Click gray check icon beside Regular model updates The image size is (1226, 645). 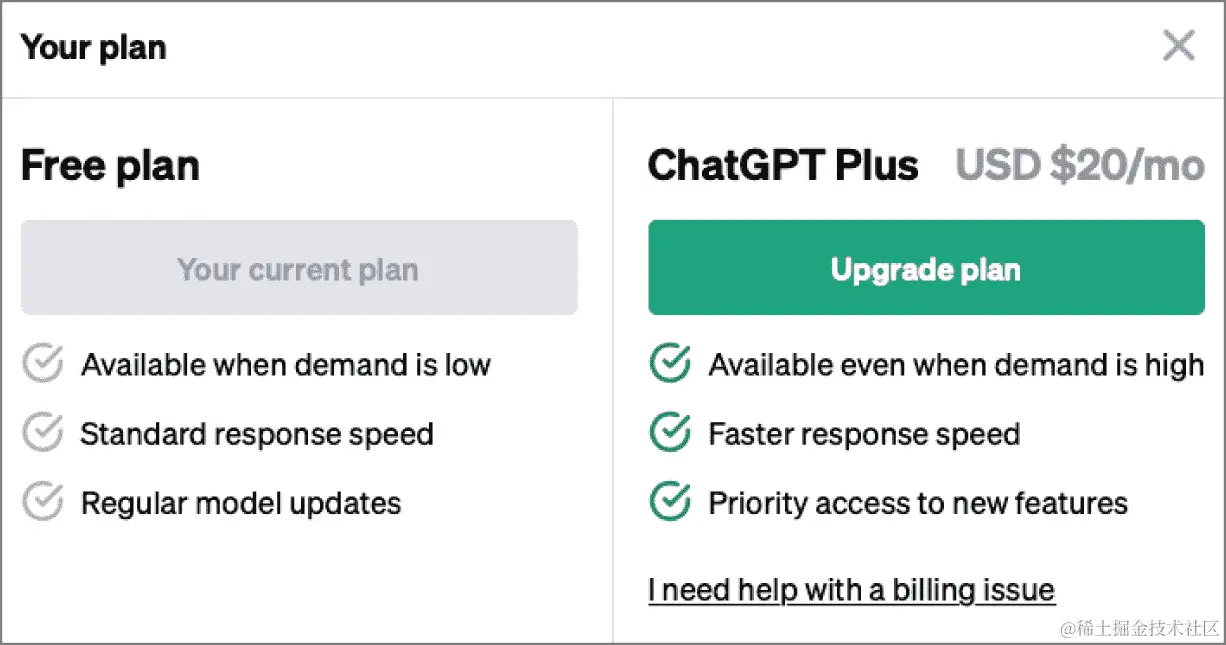[43, 502]
